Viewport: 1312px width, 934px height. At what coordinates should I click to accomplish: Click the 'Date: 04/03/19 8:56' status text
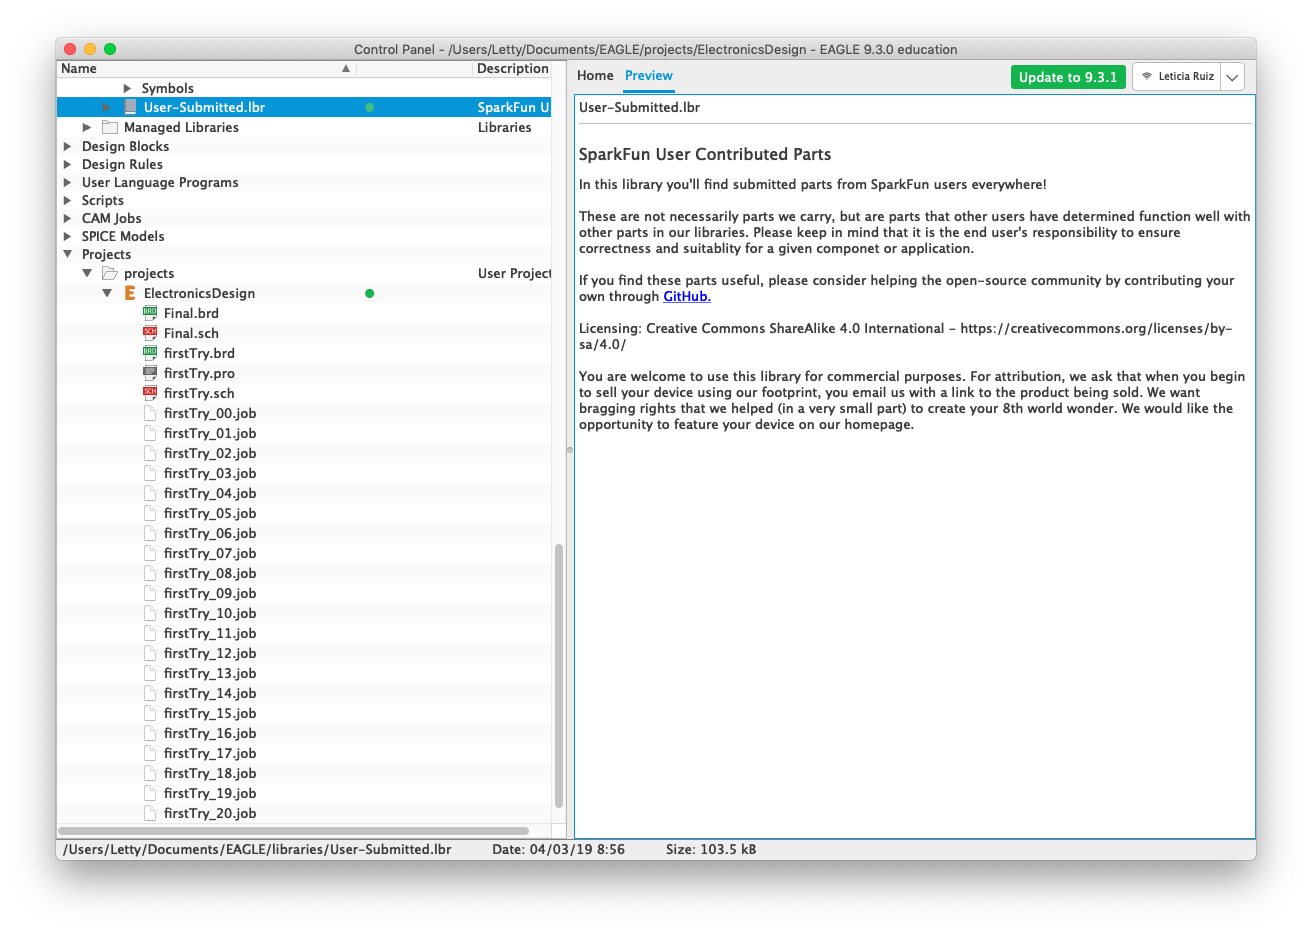click(x=559, y=849)
